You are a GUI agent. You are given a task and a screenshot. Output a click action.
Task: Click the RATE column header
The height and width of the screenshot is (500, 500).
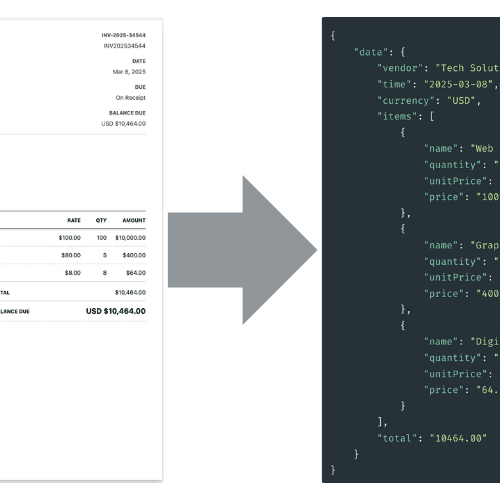coord(74,220)
